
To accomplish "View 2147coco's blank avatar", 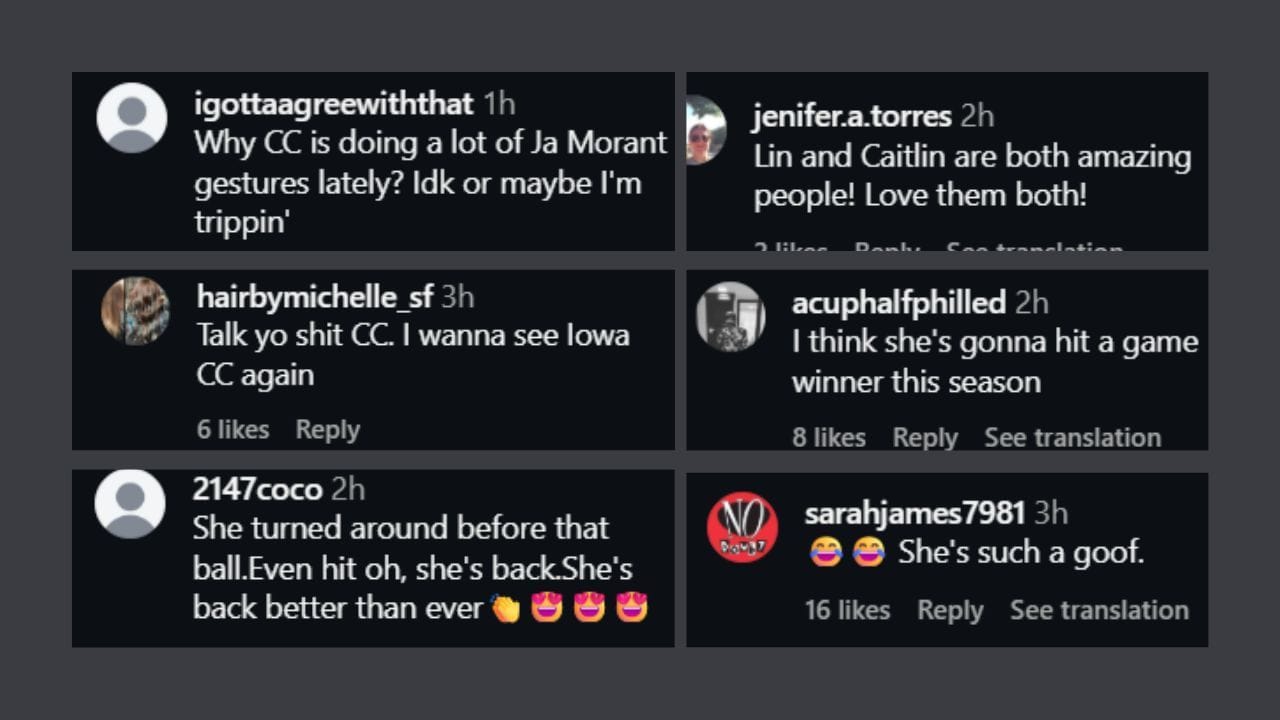I will (131, 504).
